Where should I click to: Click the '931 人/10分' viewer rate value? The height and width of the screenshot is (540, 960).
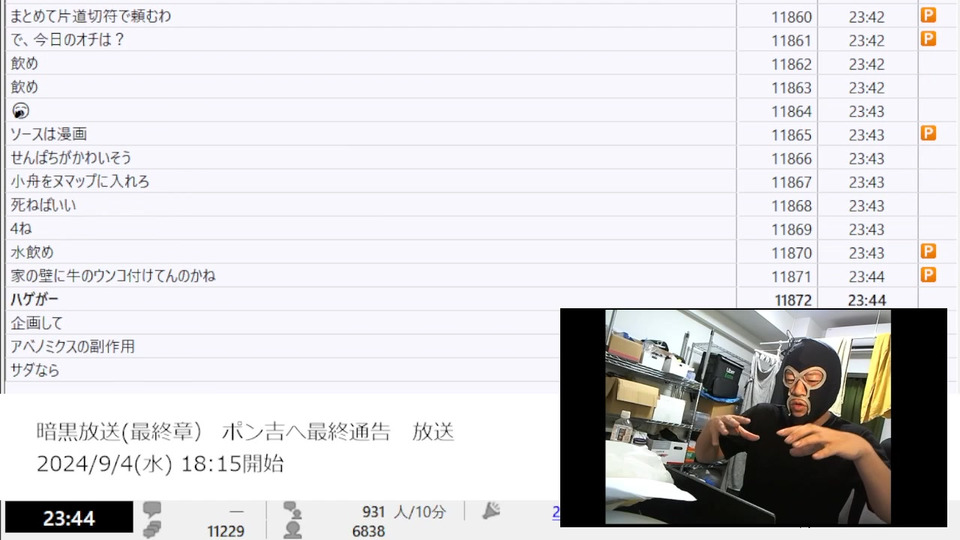(403, 511)
